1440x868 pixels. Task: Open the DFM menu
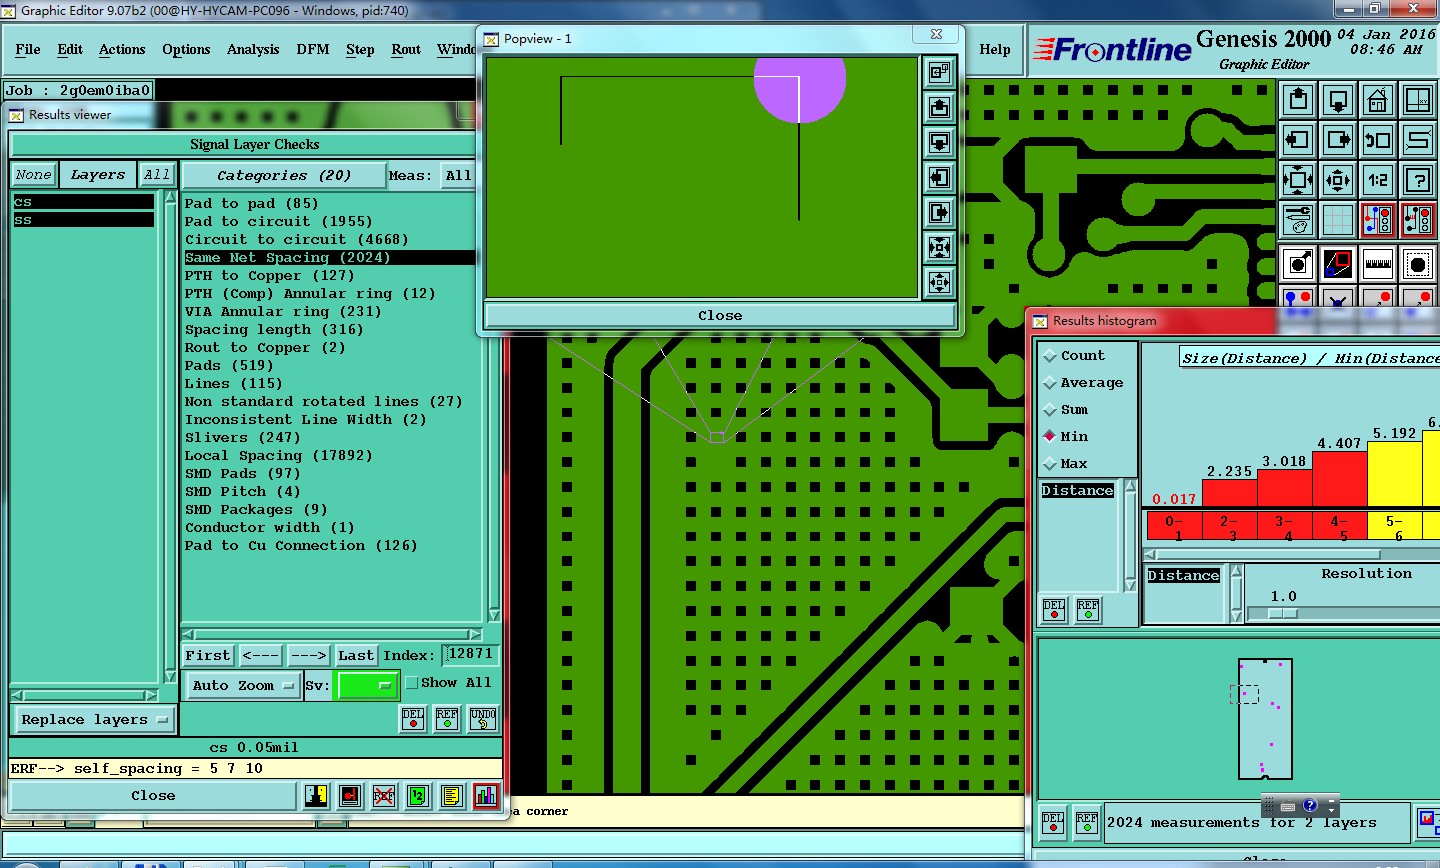[x=313, y=49]
